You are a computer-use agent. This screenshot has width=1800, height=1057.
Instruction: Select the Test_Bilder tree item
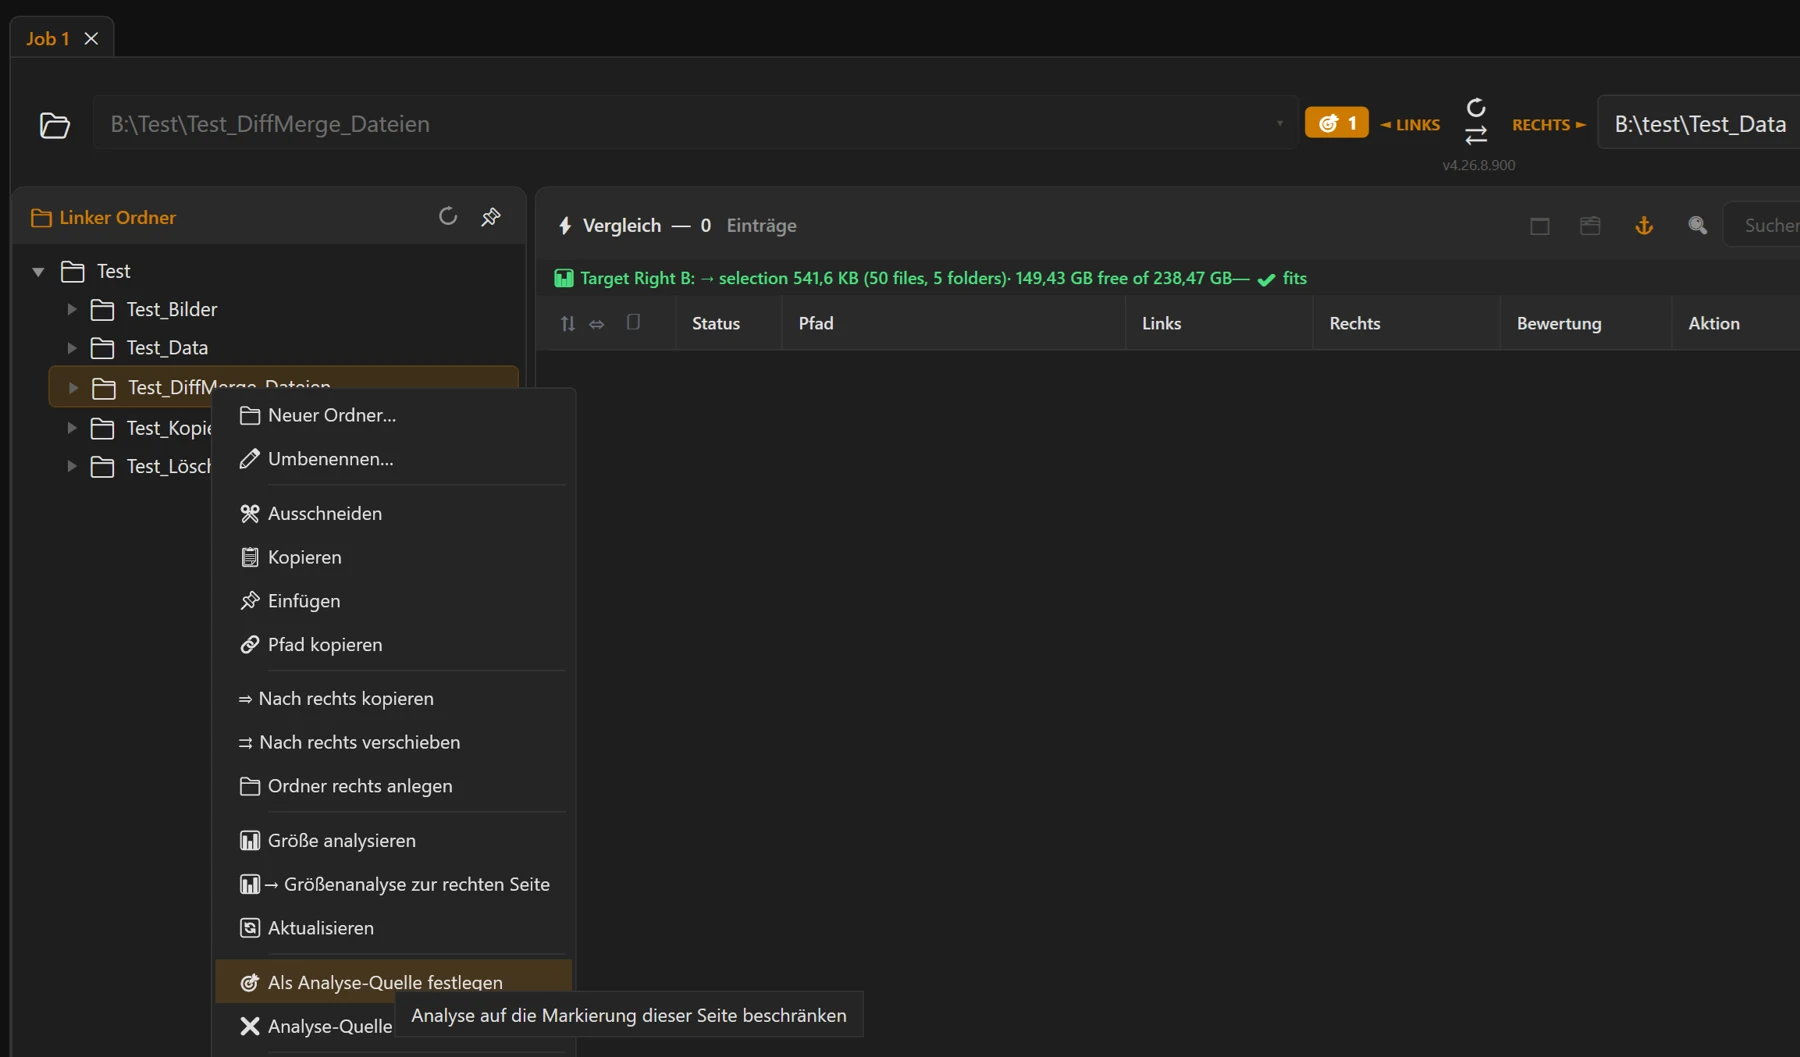pyautogui.click(x=171, y=309)
